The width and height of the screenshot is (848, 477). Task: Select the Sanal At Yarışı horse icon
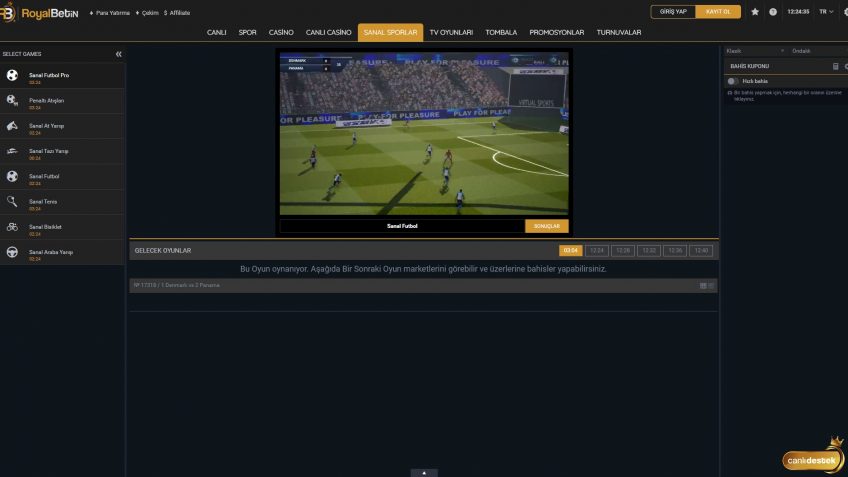pyautogui.click(x=12, y=125)
